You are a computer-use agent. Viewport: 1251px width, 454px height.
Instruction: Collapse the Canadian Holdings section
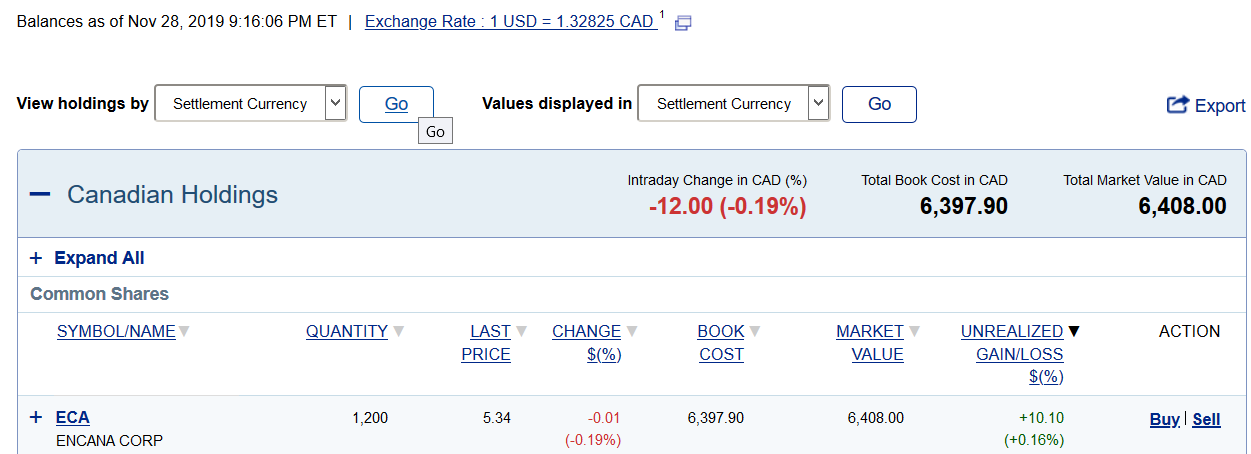[40, 194]
